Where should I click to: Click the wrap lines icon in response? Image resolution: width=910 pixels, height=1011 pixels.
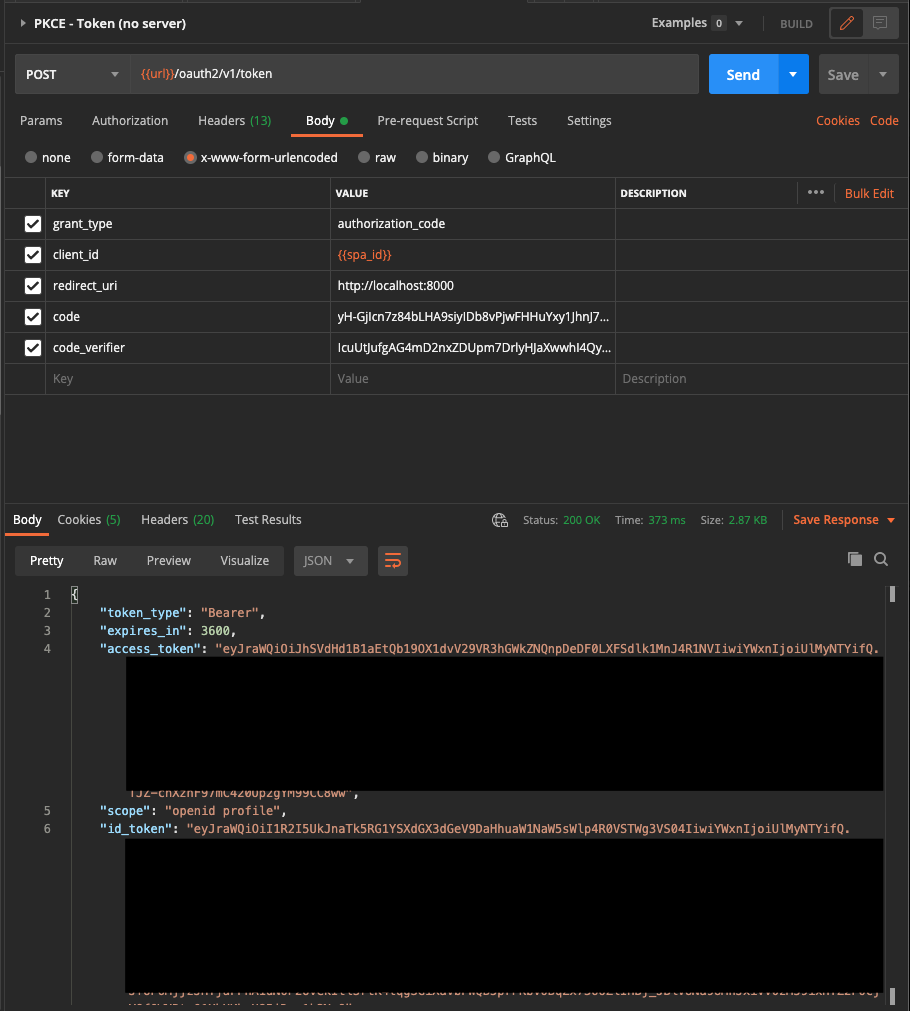[x=393, y=561]
